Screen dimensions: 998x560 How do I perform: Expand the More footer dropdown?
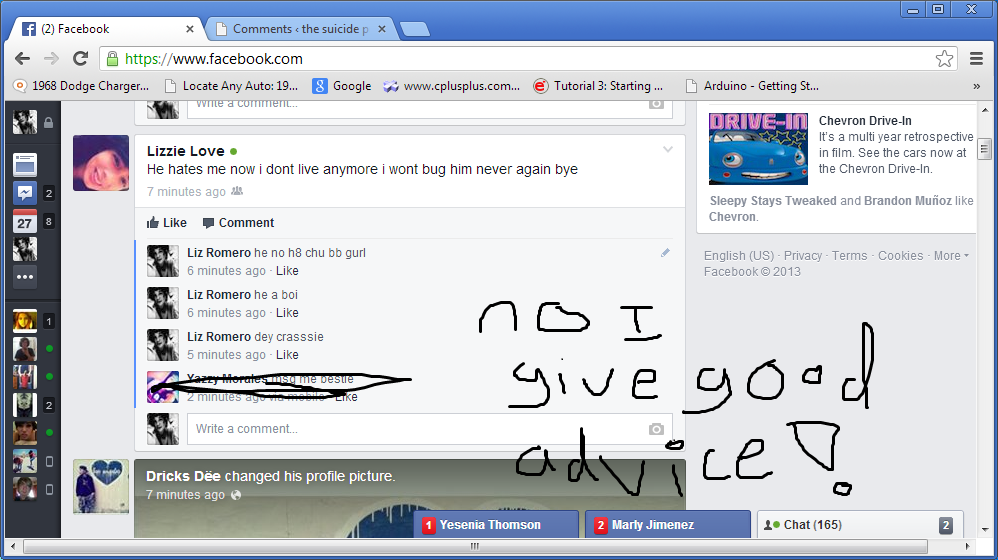point(951,256)
